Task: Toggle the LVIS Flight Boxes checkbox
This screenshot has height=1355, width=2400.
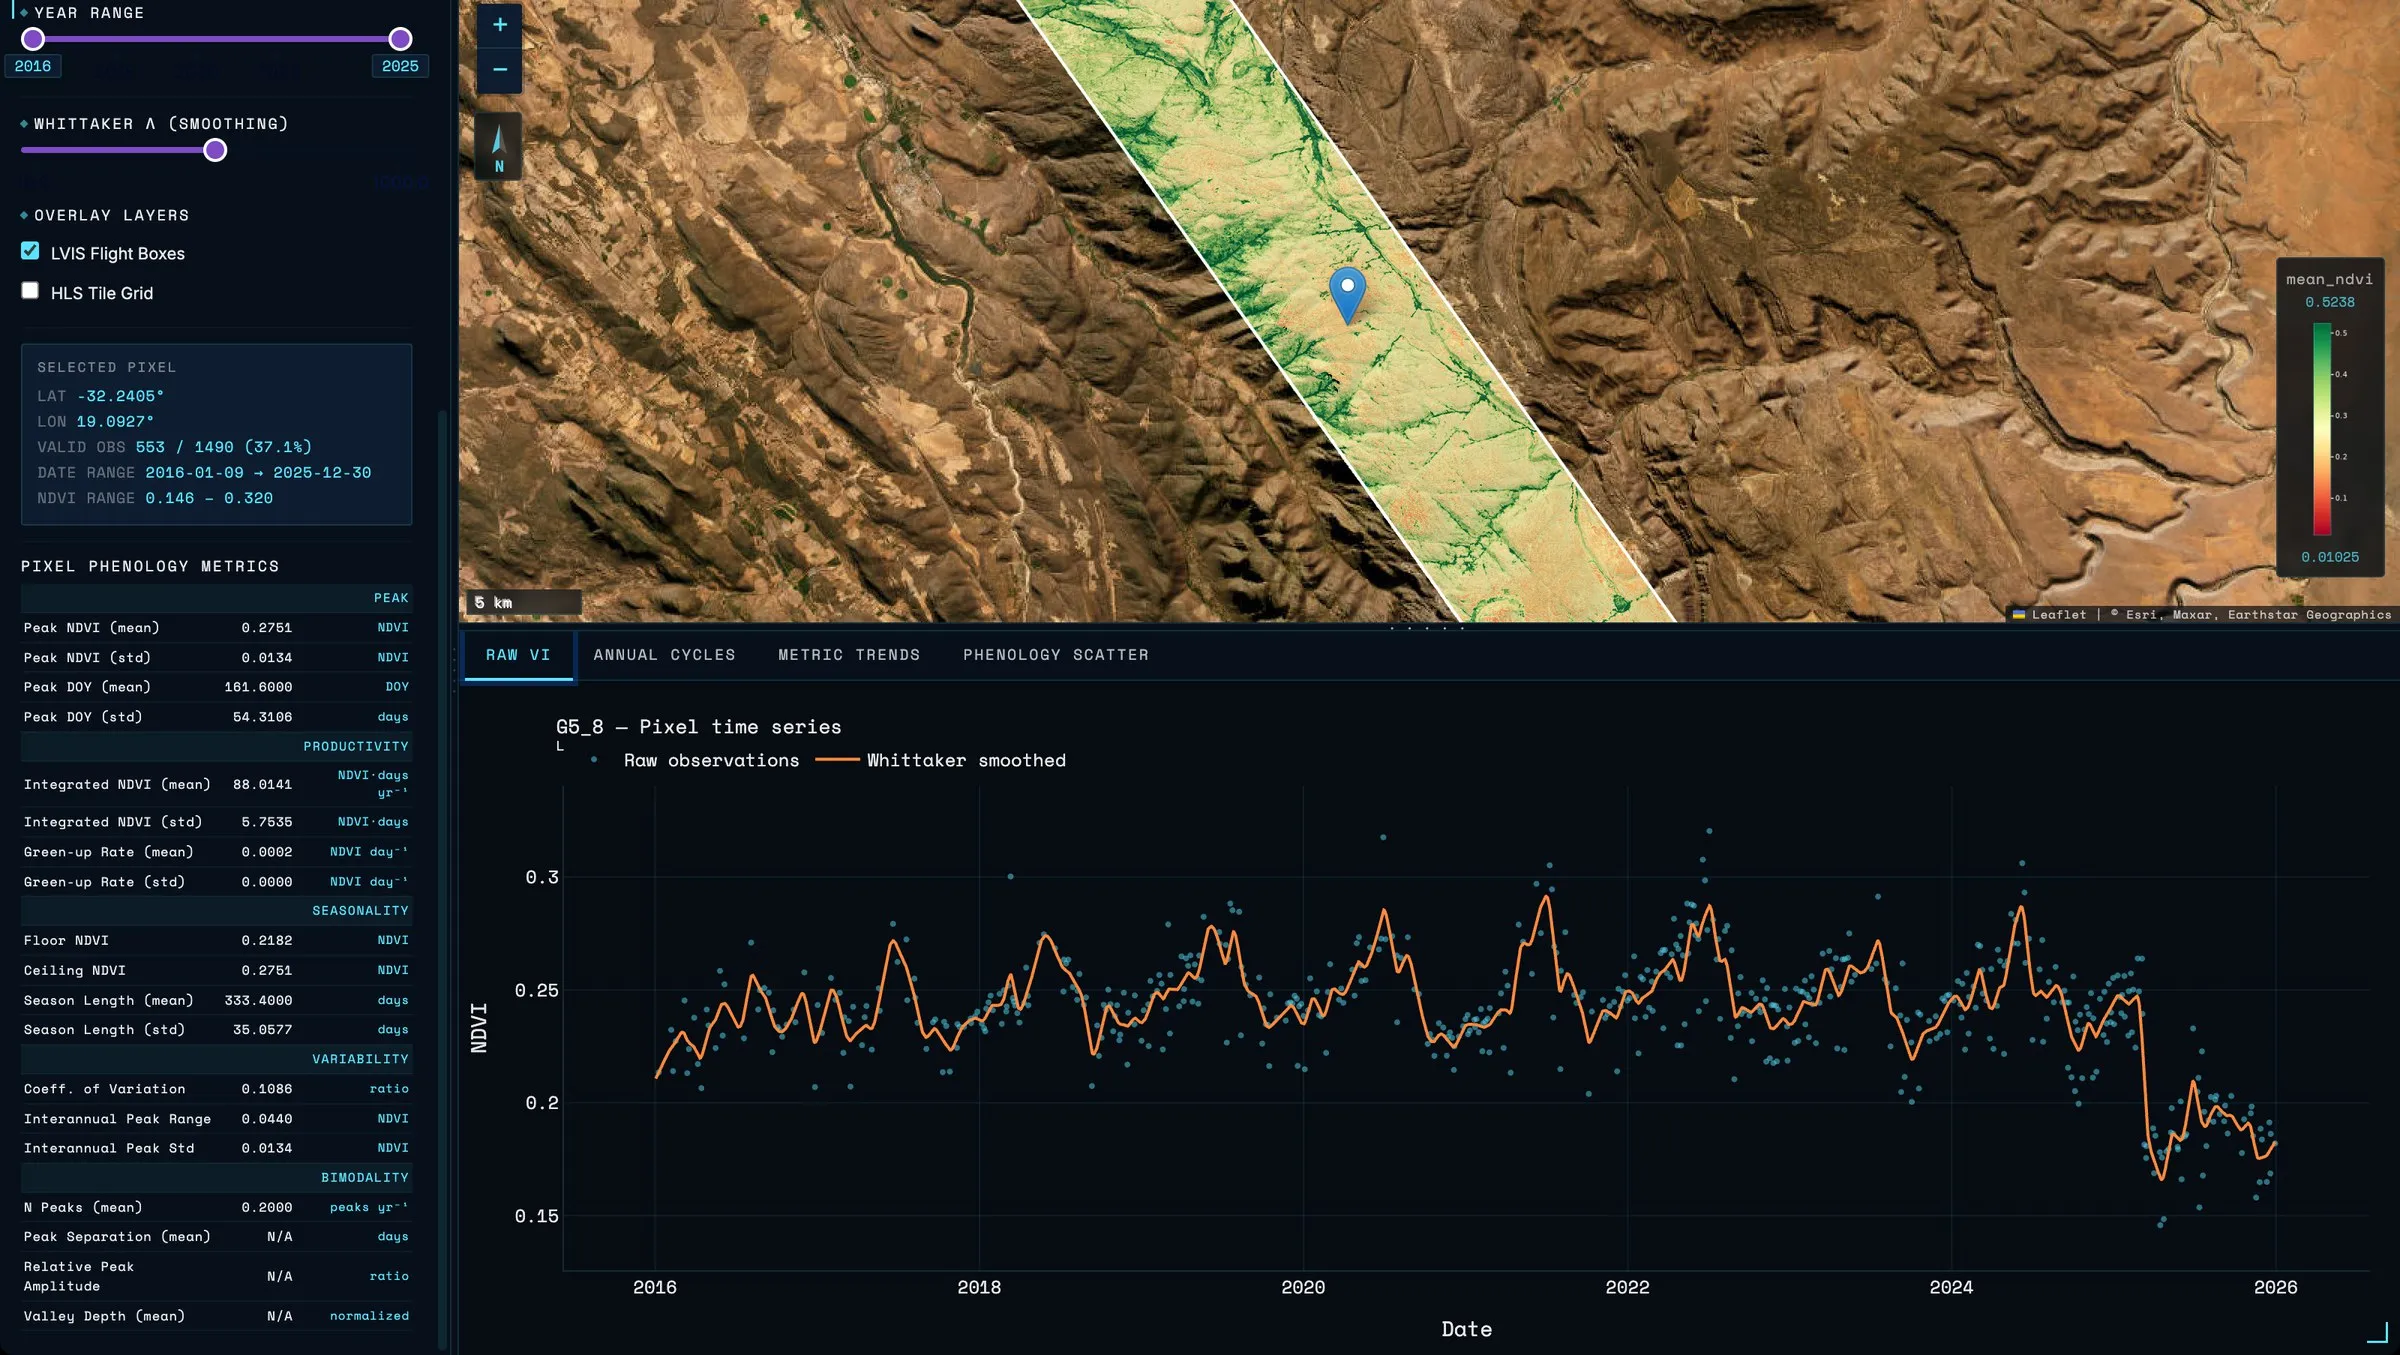Action: click(30, 251)
